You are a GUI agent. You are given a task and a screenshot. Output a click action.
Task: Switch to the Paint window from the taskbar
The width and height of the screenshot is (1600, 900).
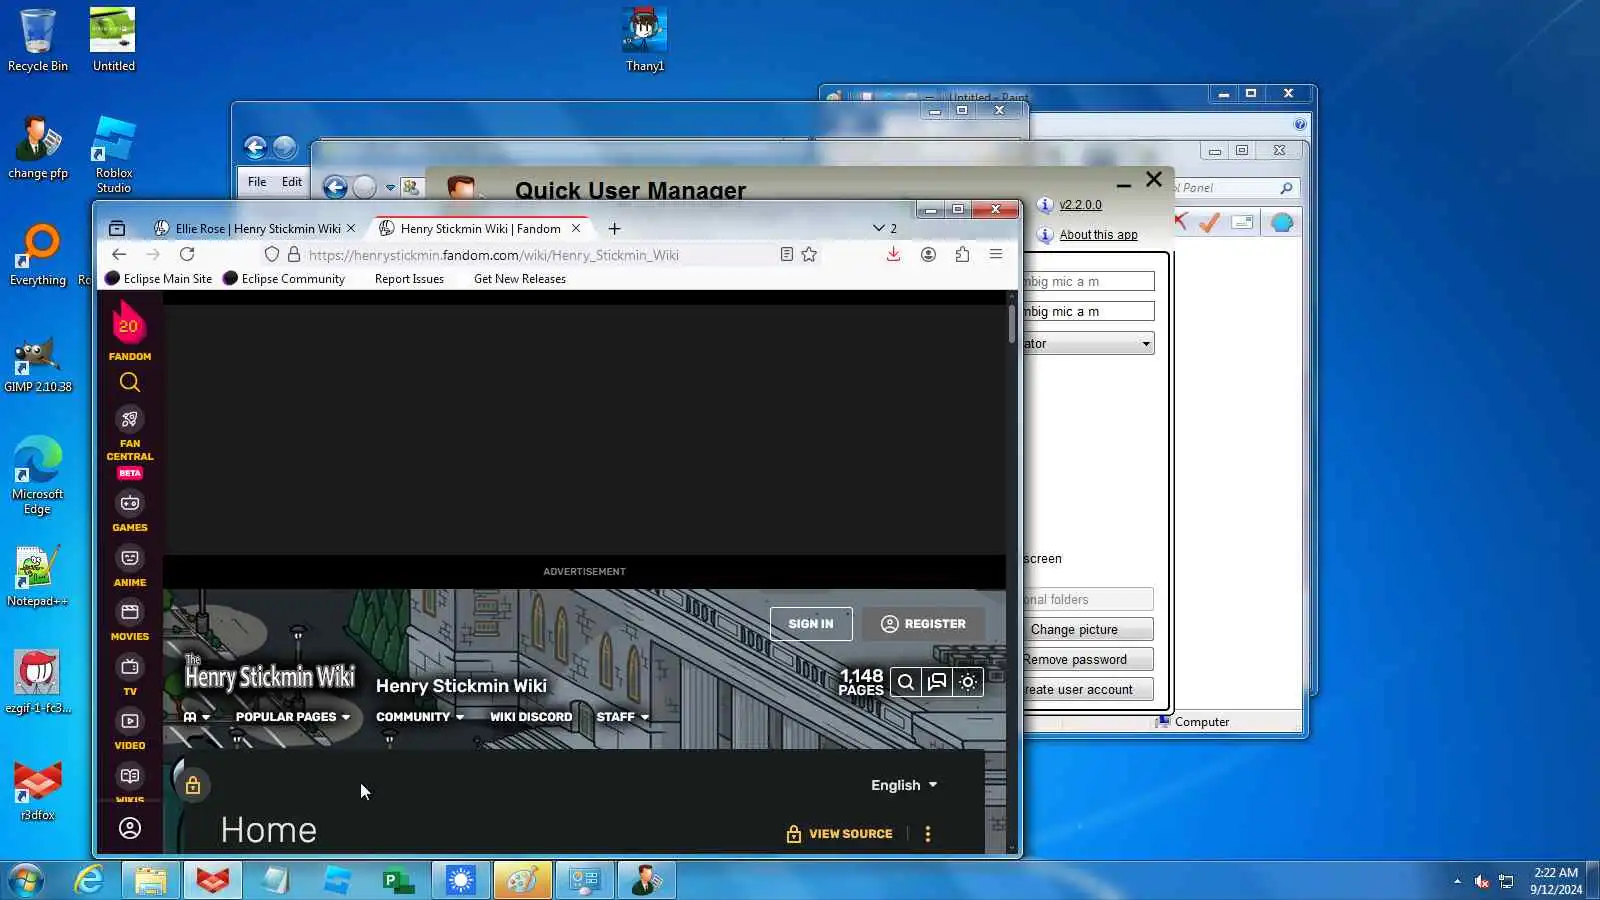pos(523,880)
